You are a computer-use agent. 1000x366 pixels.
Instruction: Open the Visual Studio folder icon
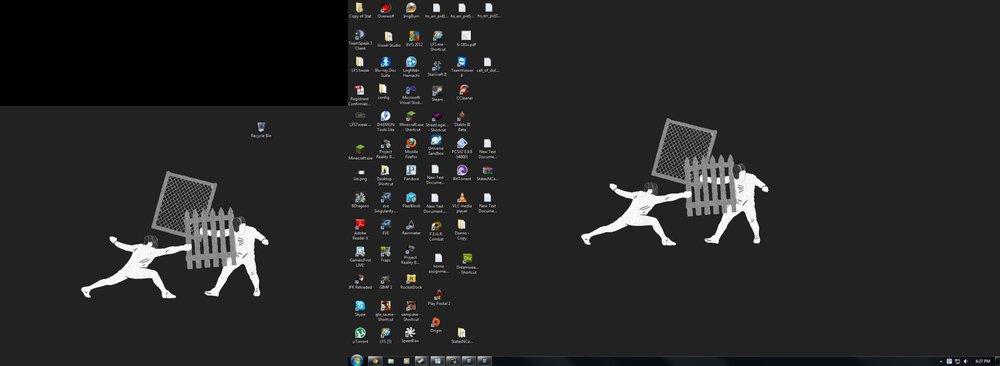point(388,40)
